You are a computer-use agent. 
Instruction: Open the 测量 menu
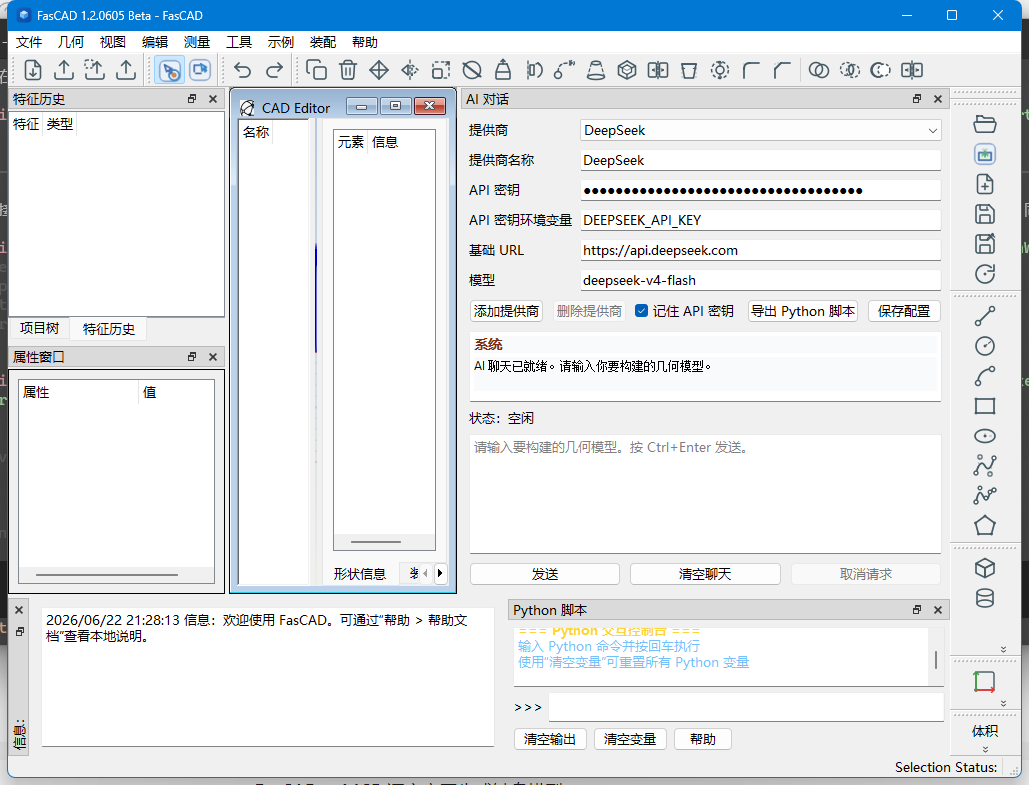[x=197, y=42]
